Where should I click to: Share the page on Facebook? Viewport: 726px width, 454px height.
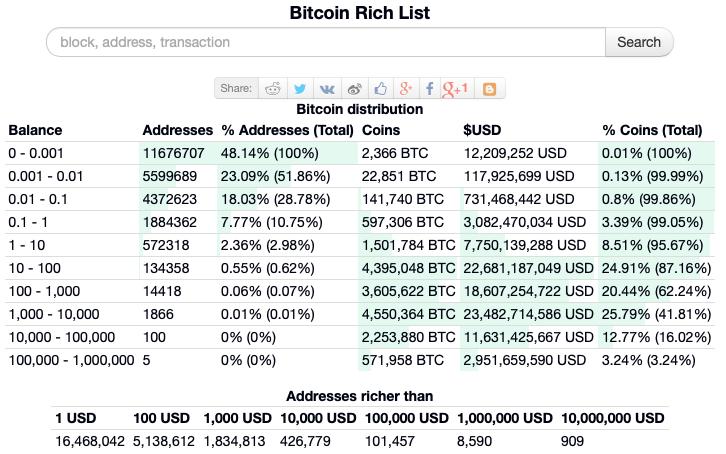coord(429,89)
